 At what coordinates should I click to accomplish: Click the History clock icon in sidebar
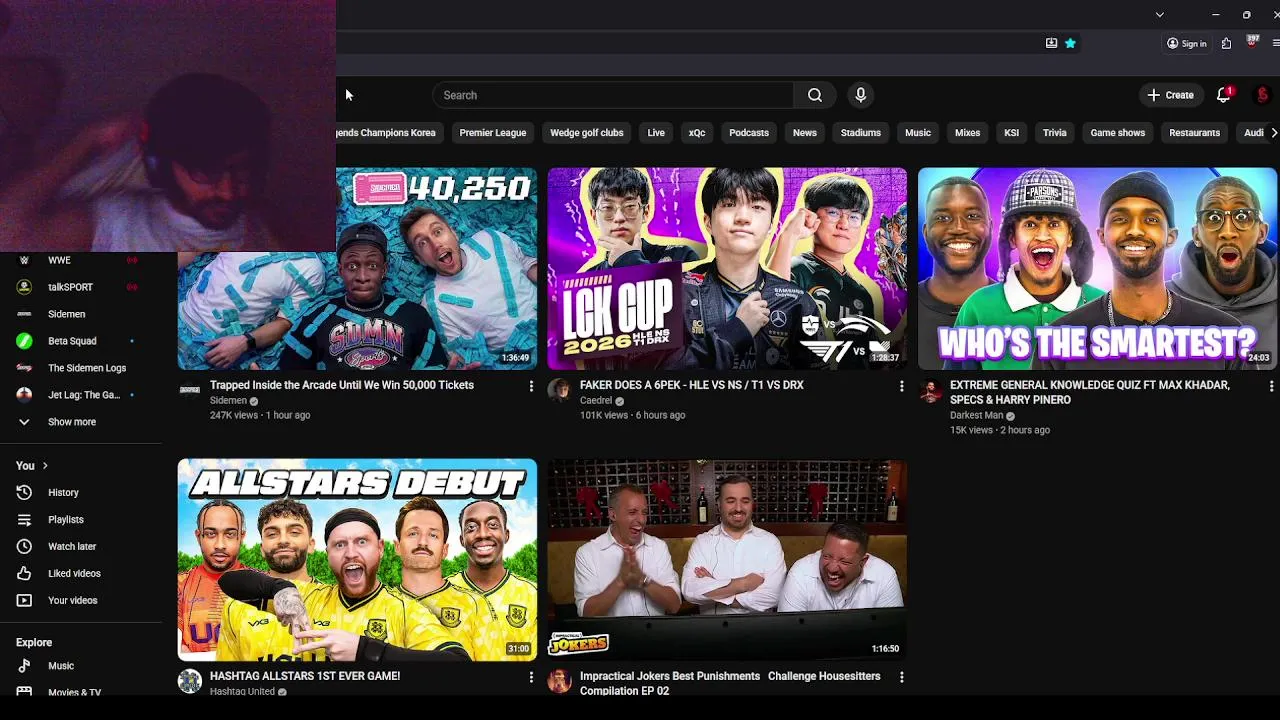(x=24, y=492)
